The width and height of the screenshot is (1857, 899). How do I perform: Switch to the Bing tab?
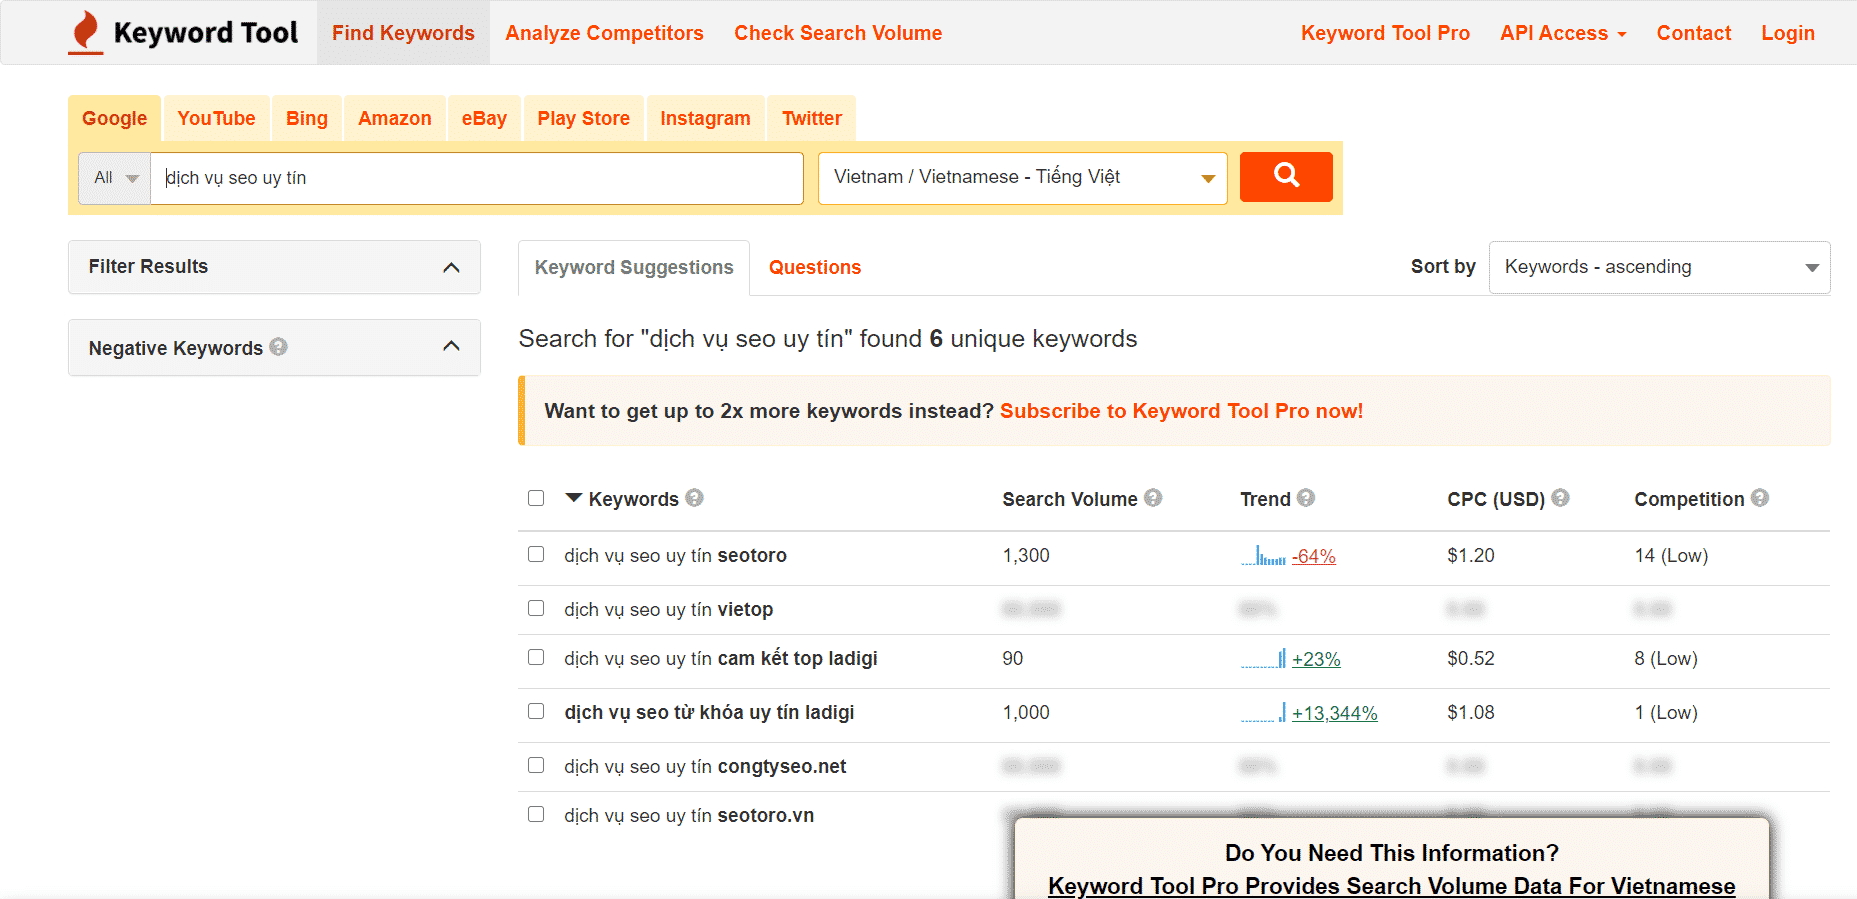coord(307,118)
